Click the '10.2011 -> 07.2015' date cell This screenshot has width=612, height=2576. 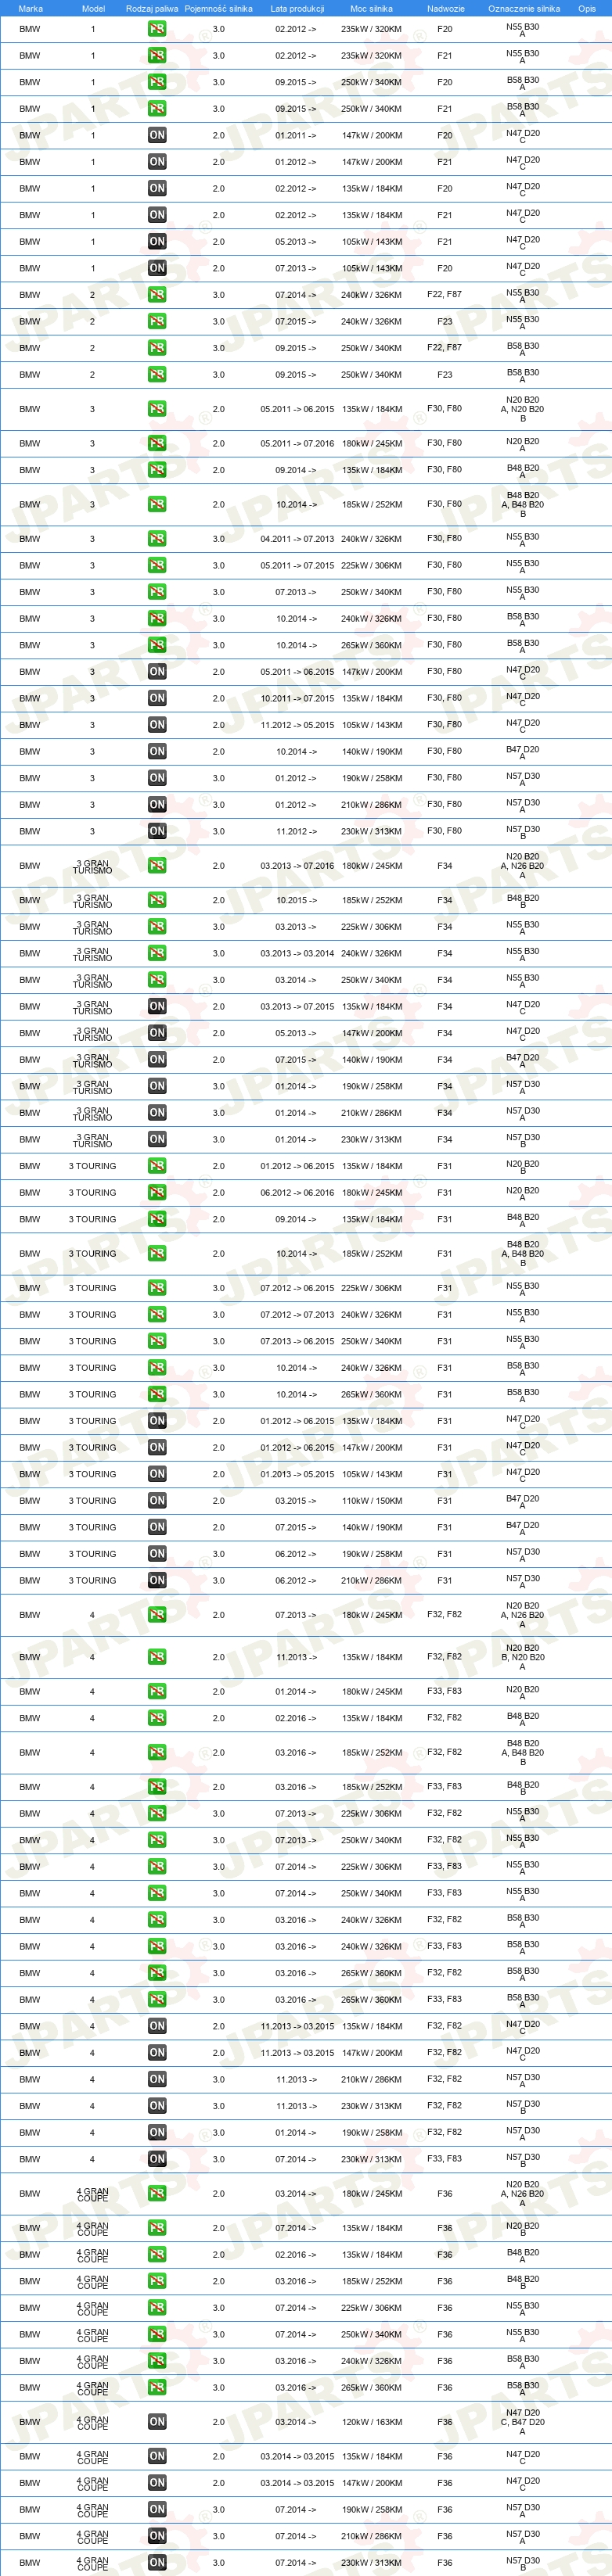[x=297, y=699]
